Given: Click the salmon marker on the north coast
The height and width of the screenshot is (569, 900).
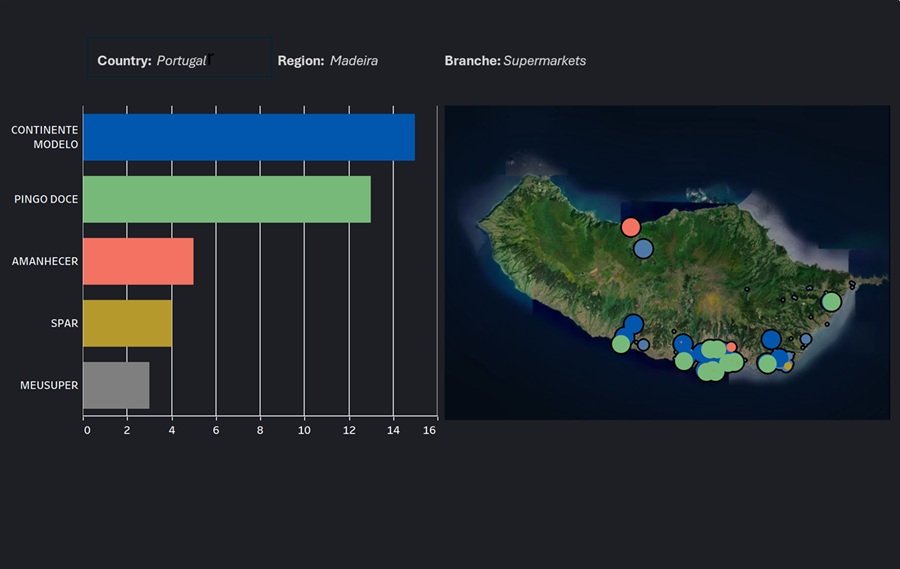Looking at the screenshot, I should coord(630,227).
